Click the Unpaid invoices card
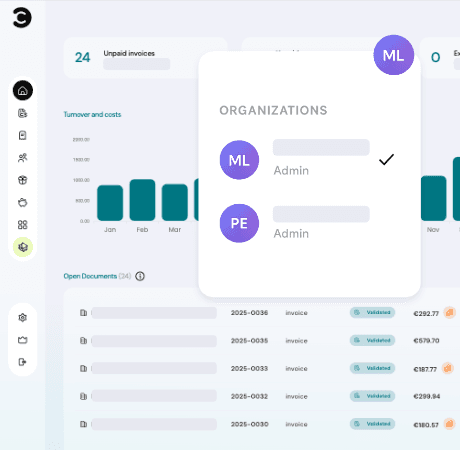The width and height of the screenshot is (460, 450). coord(146,58)
